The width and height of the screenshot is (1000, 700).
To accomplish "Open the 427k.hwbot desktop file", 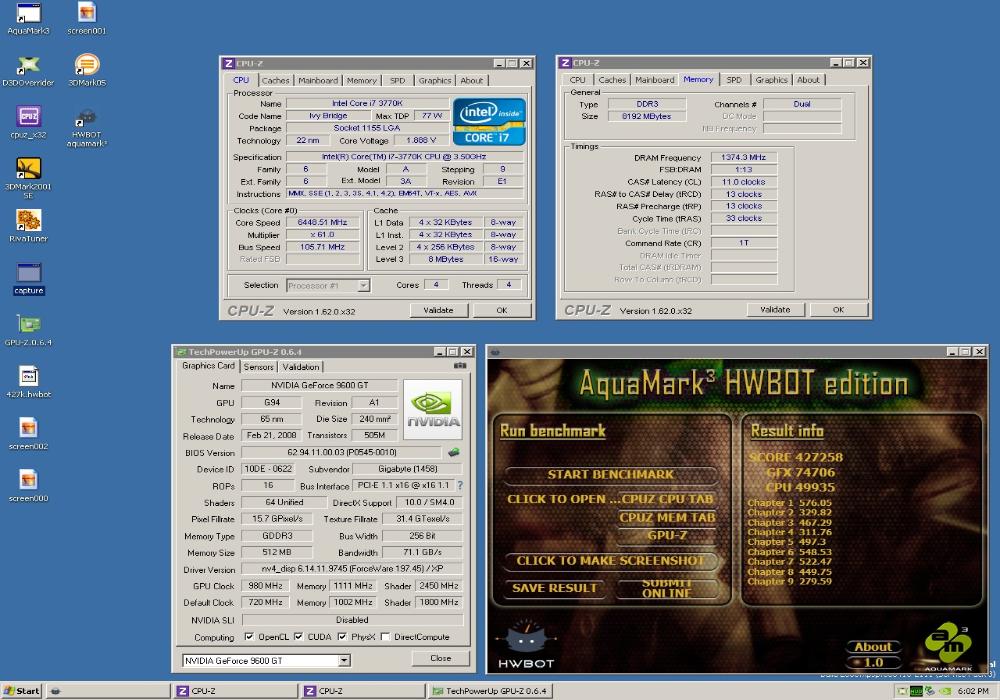I will 28,383.
